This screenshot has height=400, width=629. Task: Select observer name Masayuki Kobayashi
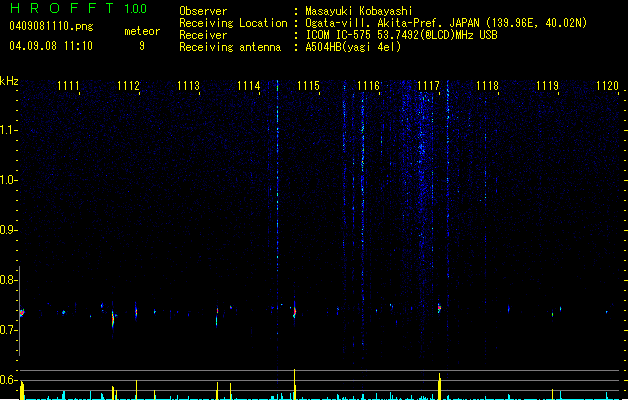[359, 11]
